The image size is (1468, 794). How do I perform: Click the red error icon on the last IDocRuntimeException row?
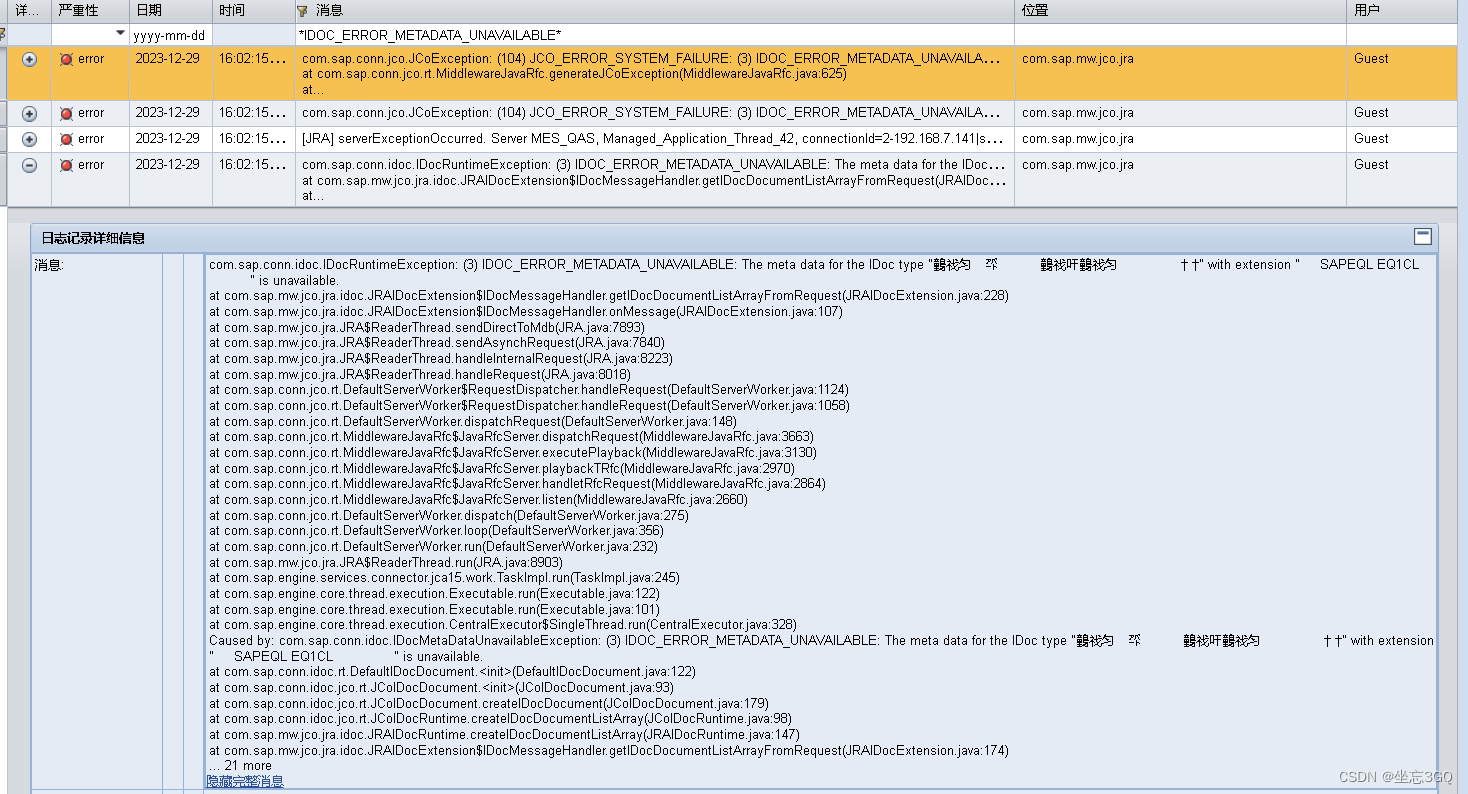point(67,164)
